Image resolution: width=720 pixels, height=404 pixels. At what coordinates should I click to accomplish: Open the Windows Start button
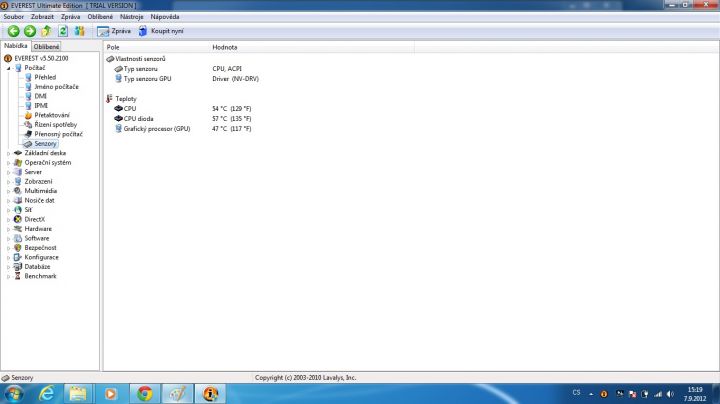click(x=13, y=394)
